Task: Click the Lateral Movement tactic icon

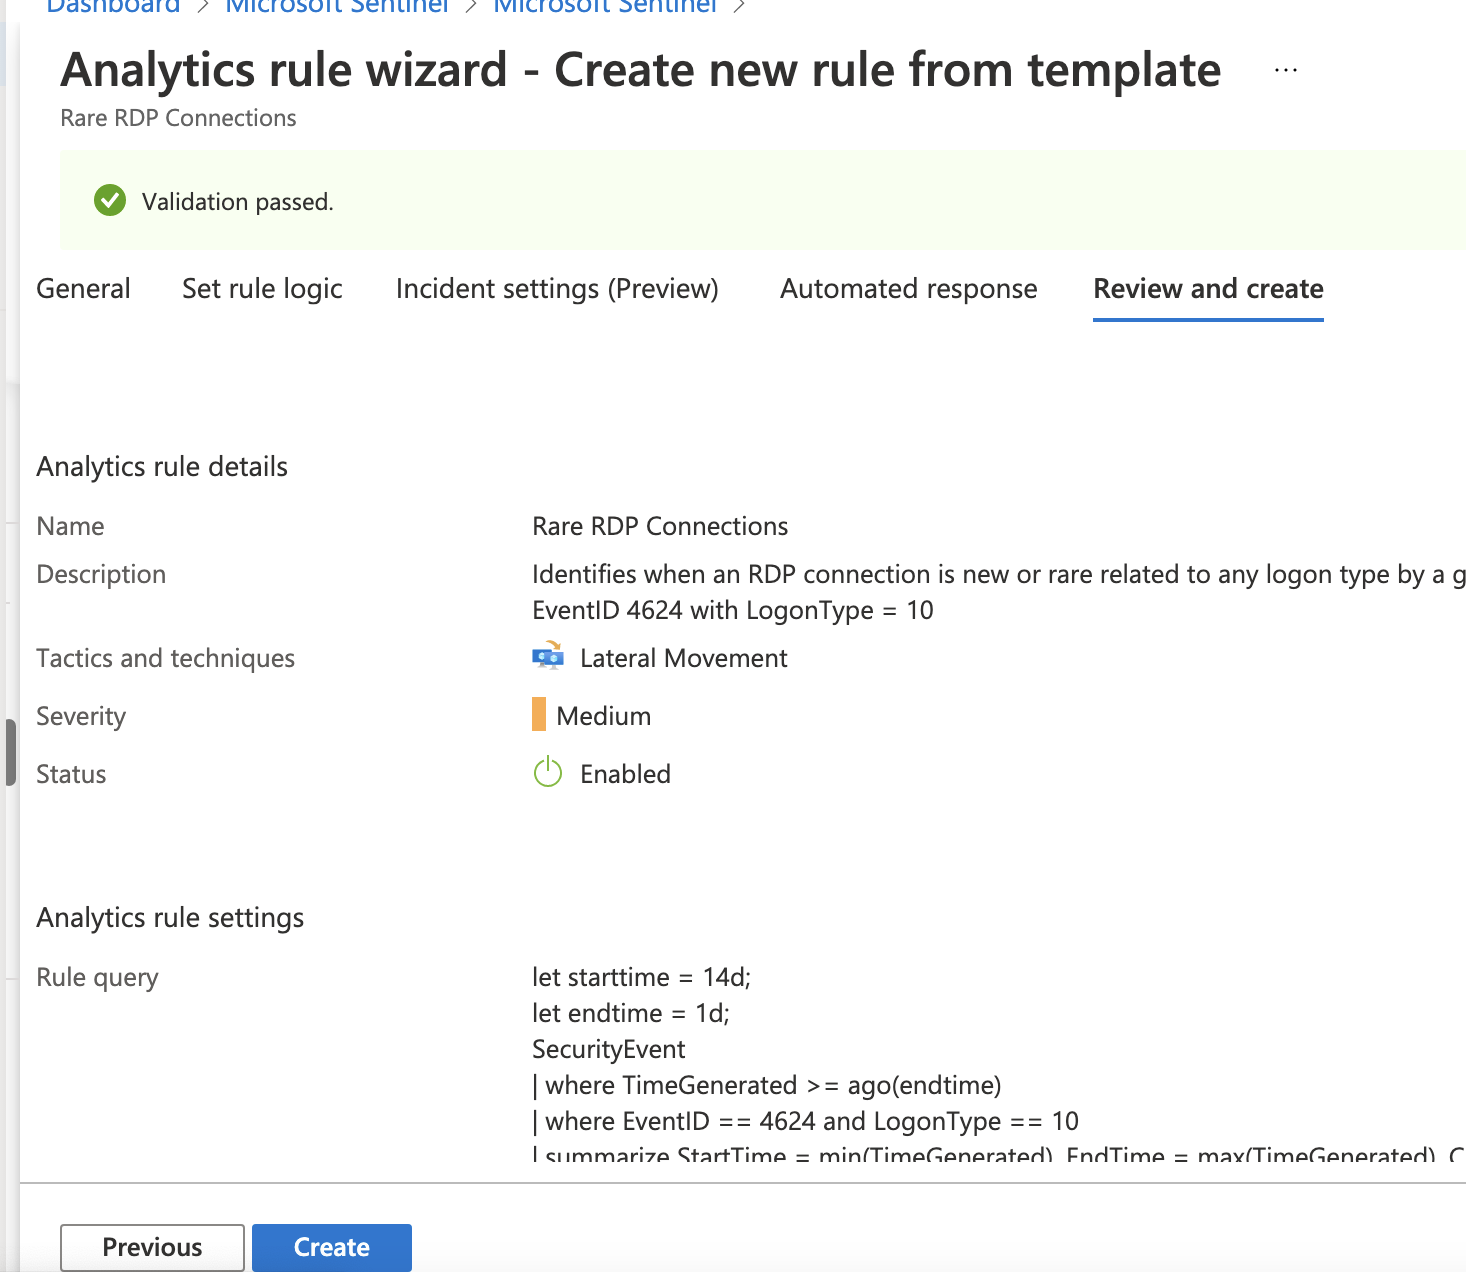Action: (547, 657)
